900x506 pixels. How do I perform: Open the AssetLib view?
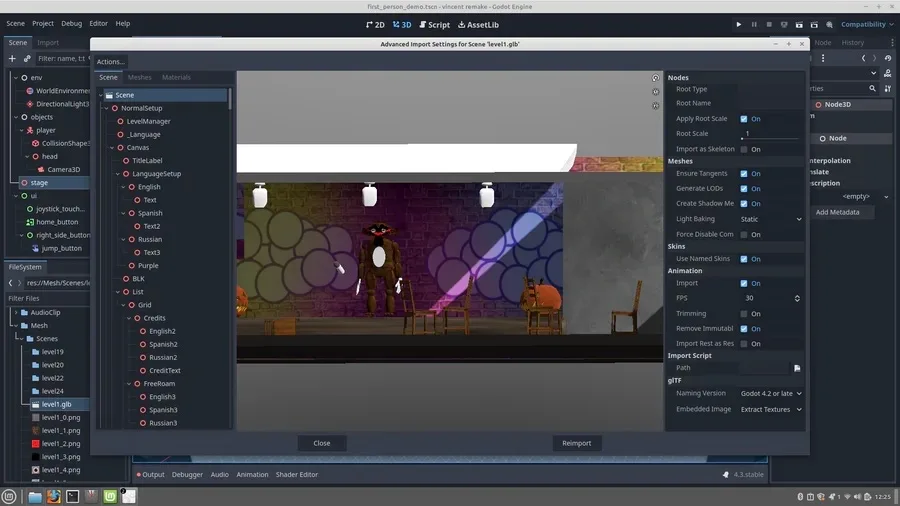pos(478,25)
